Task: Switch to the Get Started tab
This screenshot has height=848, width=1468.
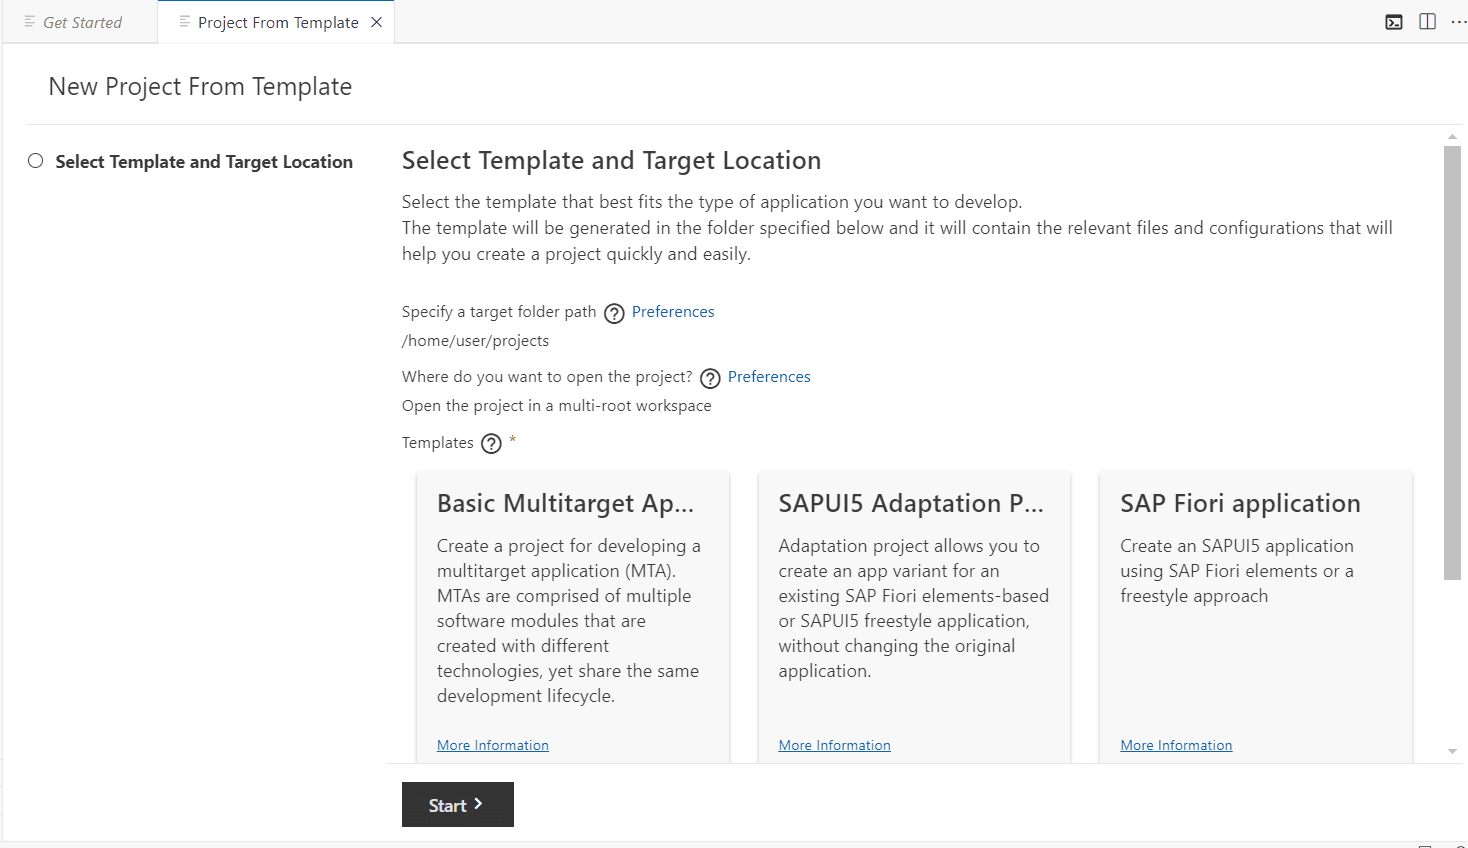Action: 80,21
